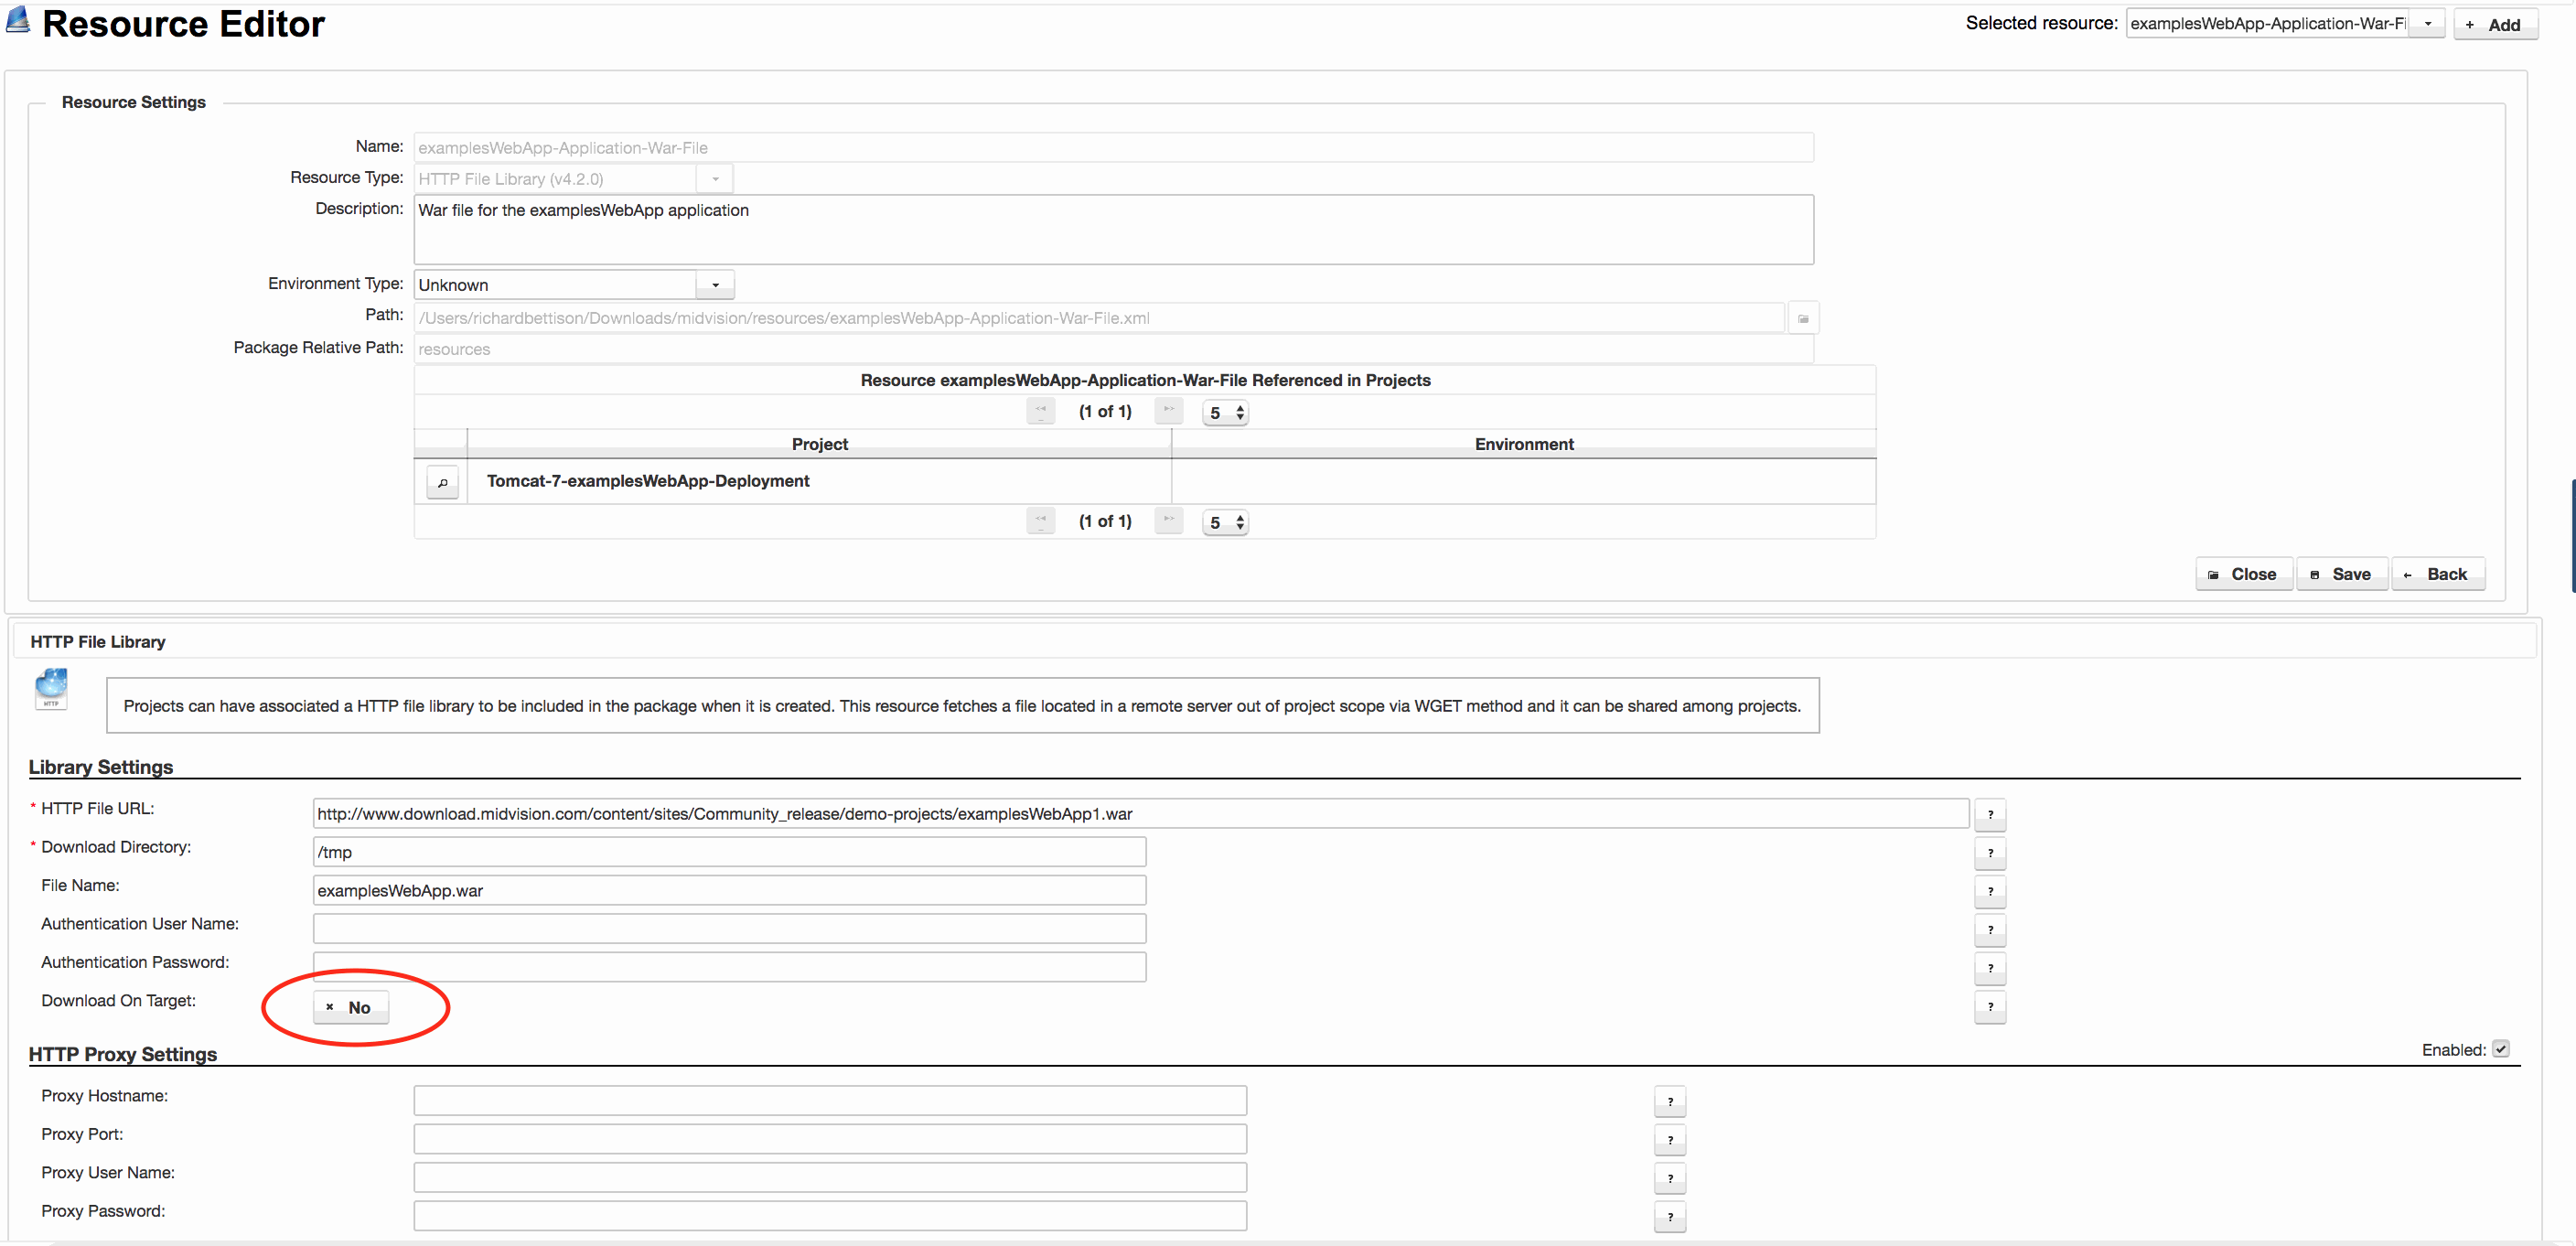This screenshot has width=2576, height=1246.
Task: Uncheck the HTTP Proxy Settings Enabled checkbox
Action: (x=2501, y=1049)
